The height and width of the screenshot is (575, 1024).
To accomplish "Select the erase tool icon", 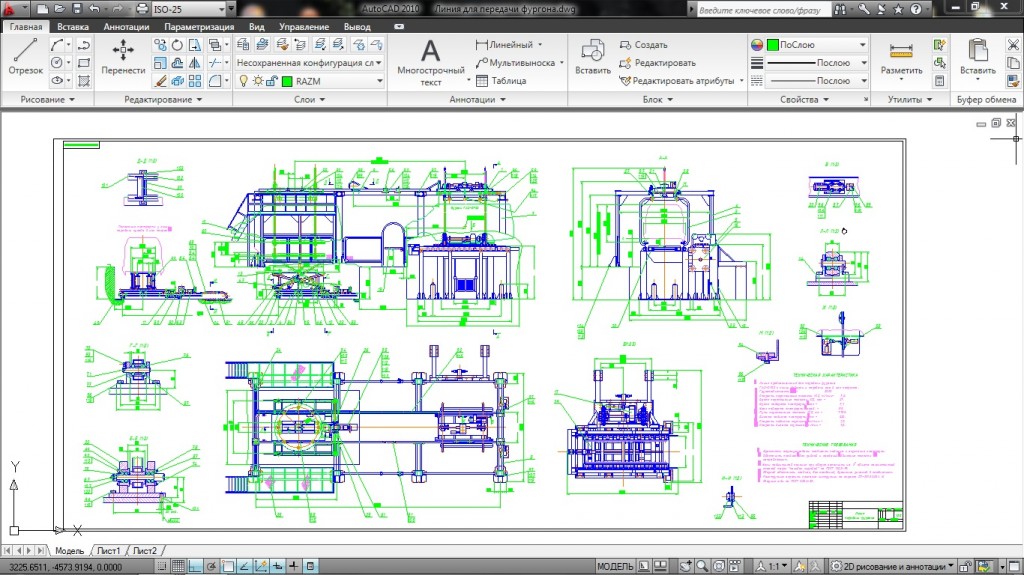I will coord(160,81).
